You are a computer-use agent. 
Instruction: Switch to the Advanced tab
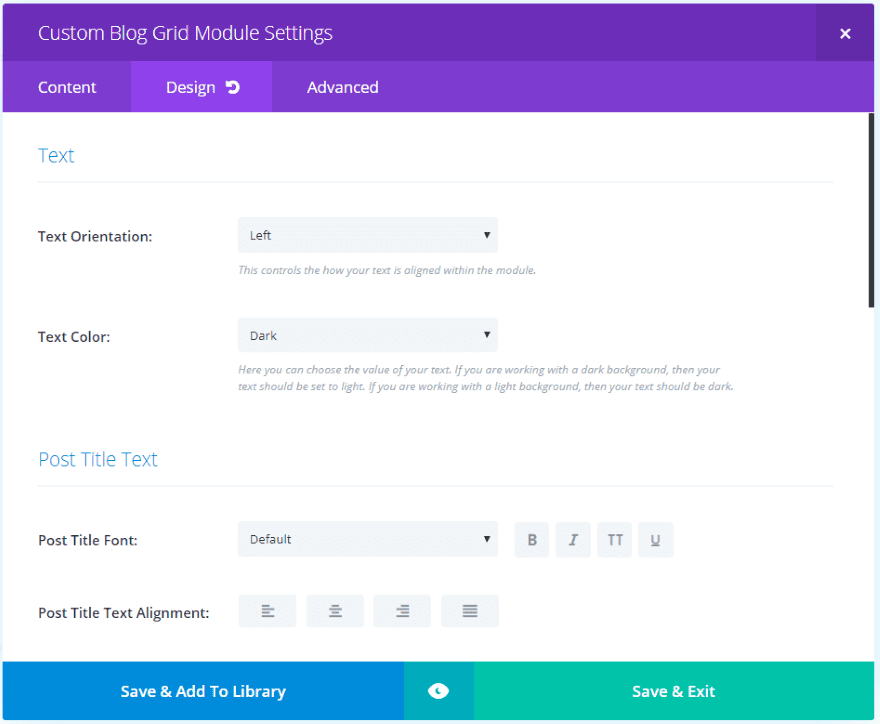point(342,87)
